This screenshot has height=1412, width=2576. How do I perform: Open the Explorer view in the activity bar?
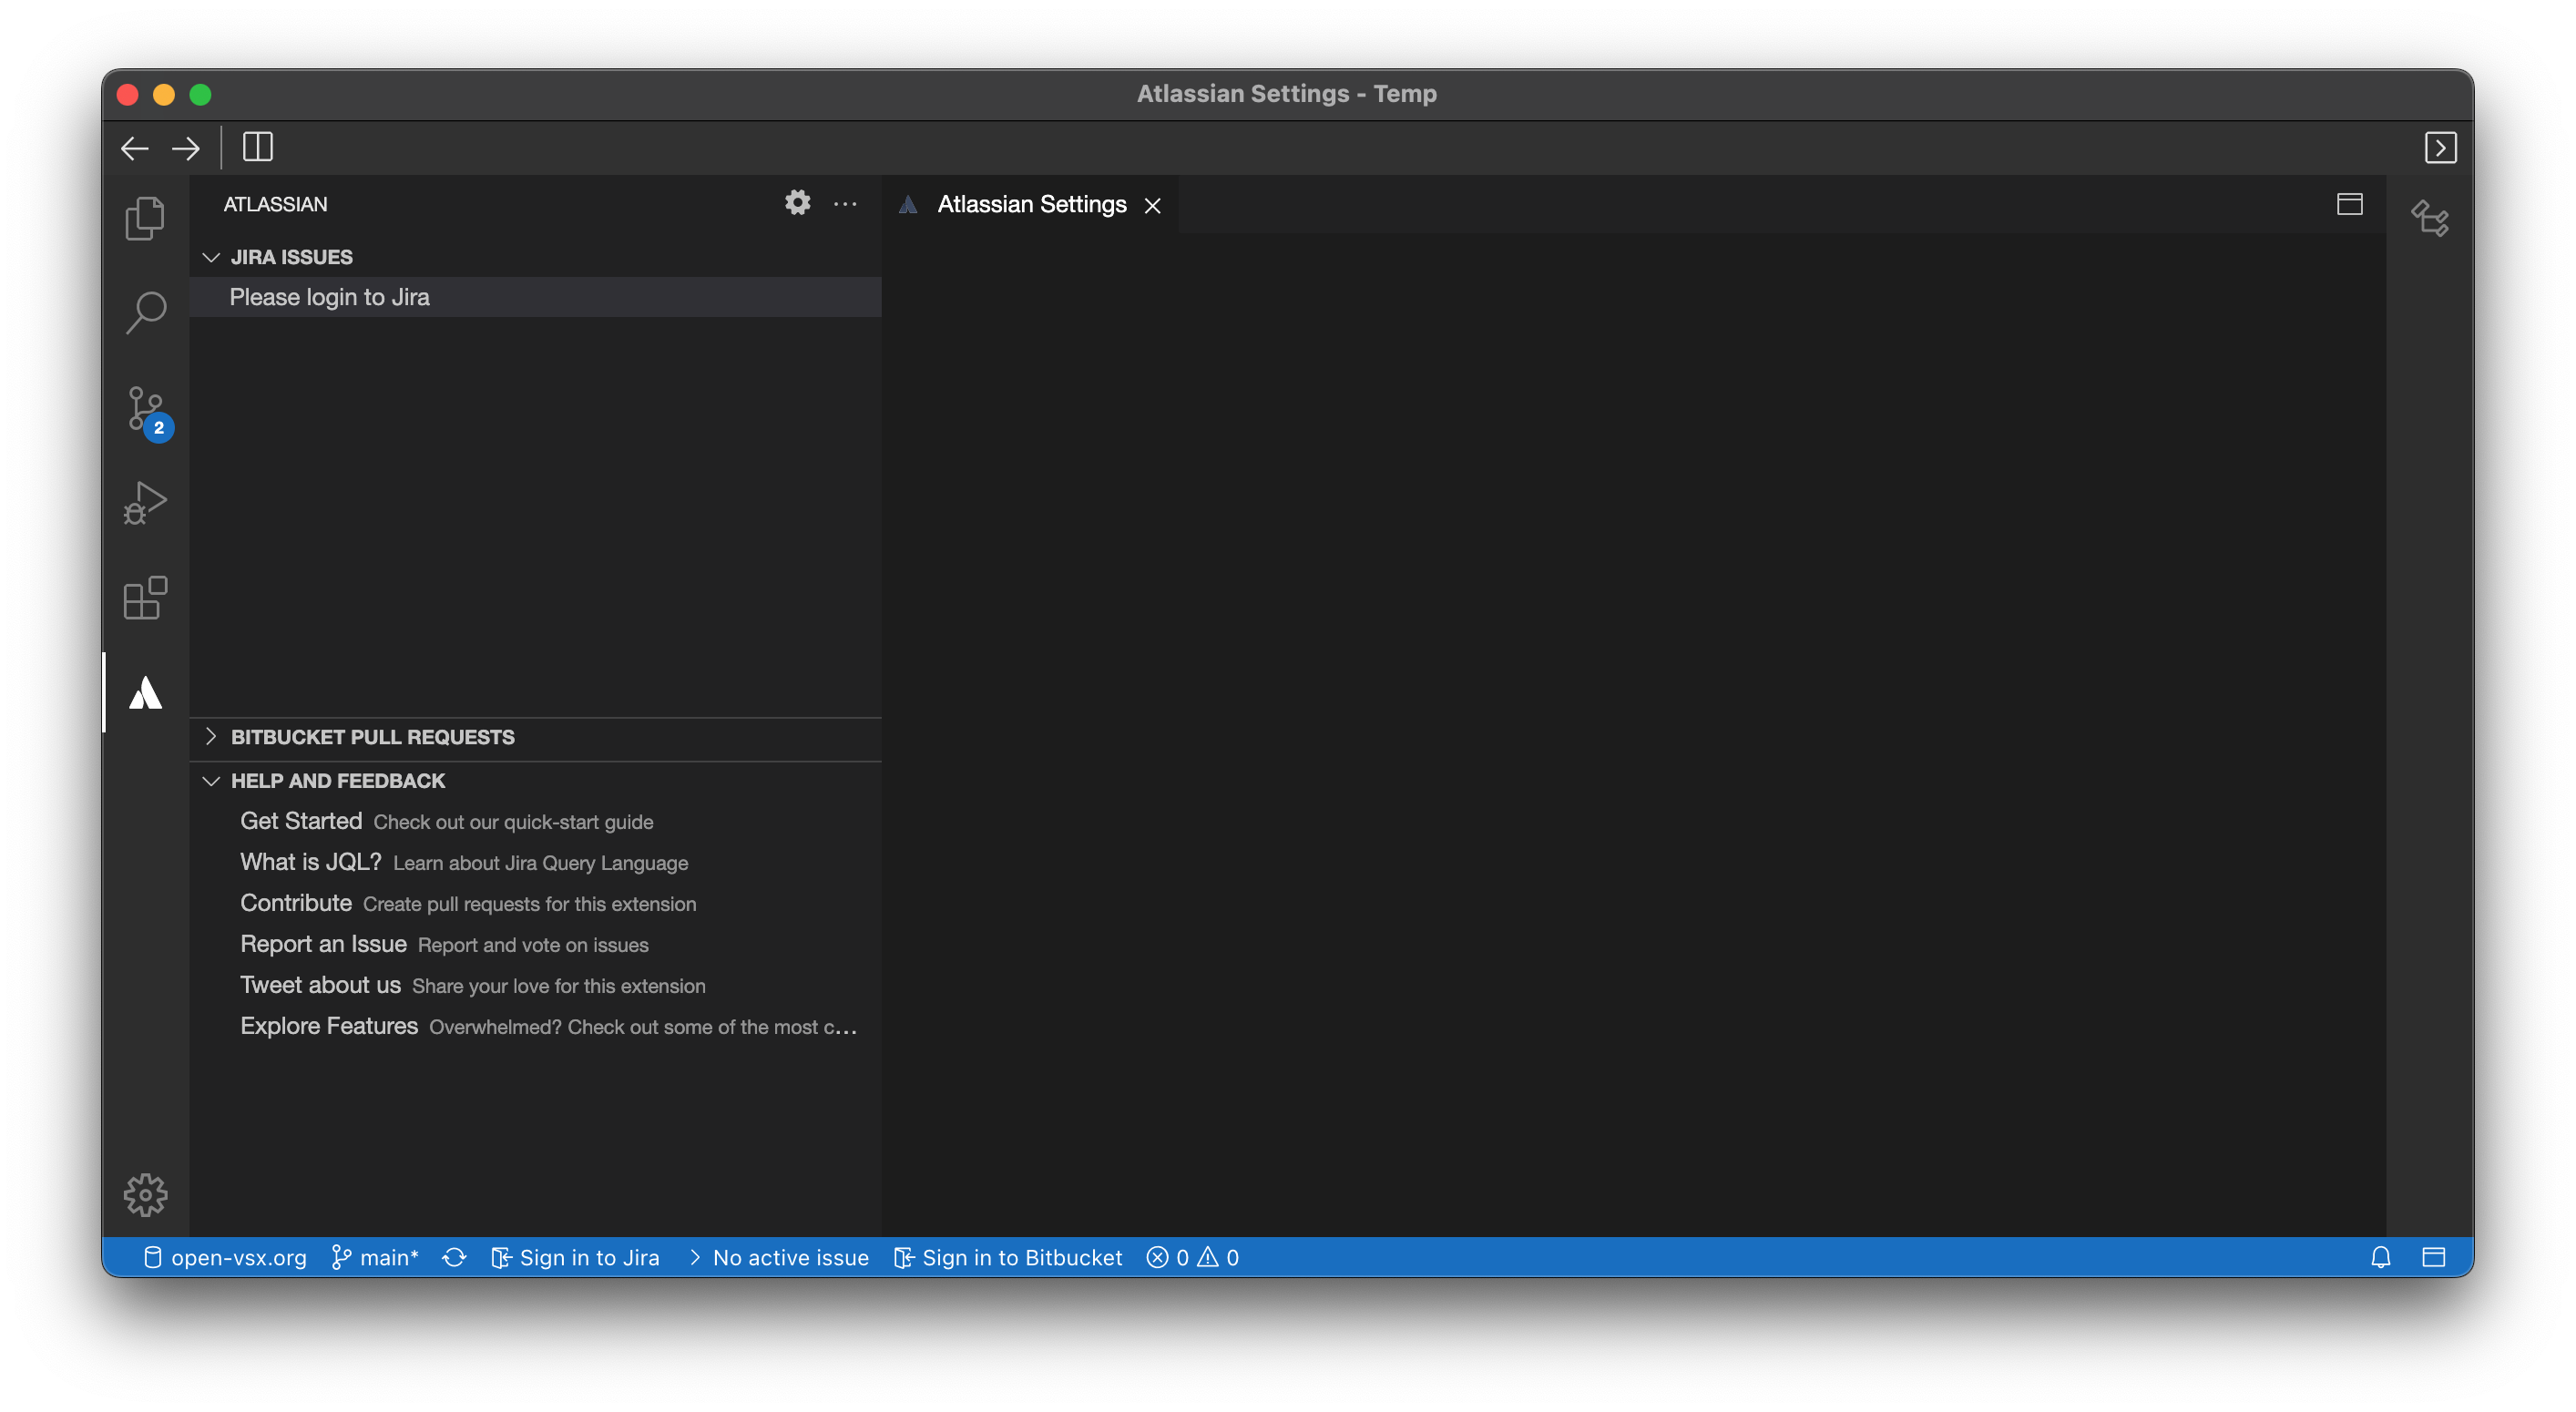click(145, 218)
